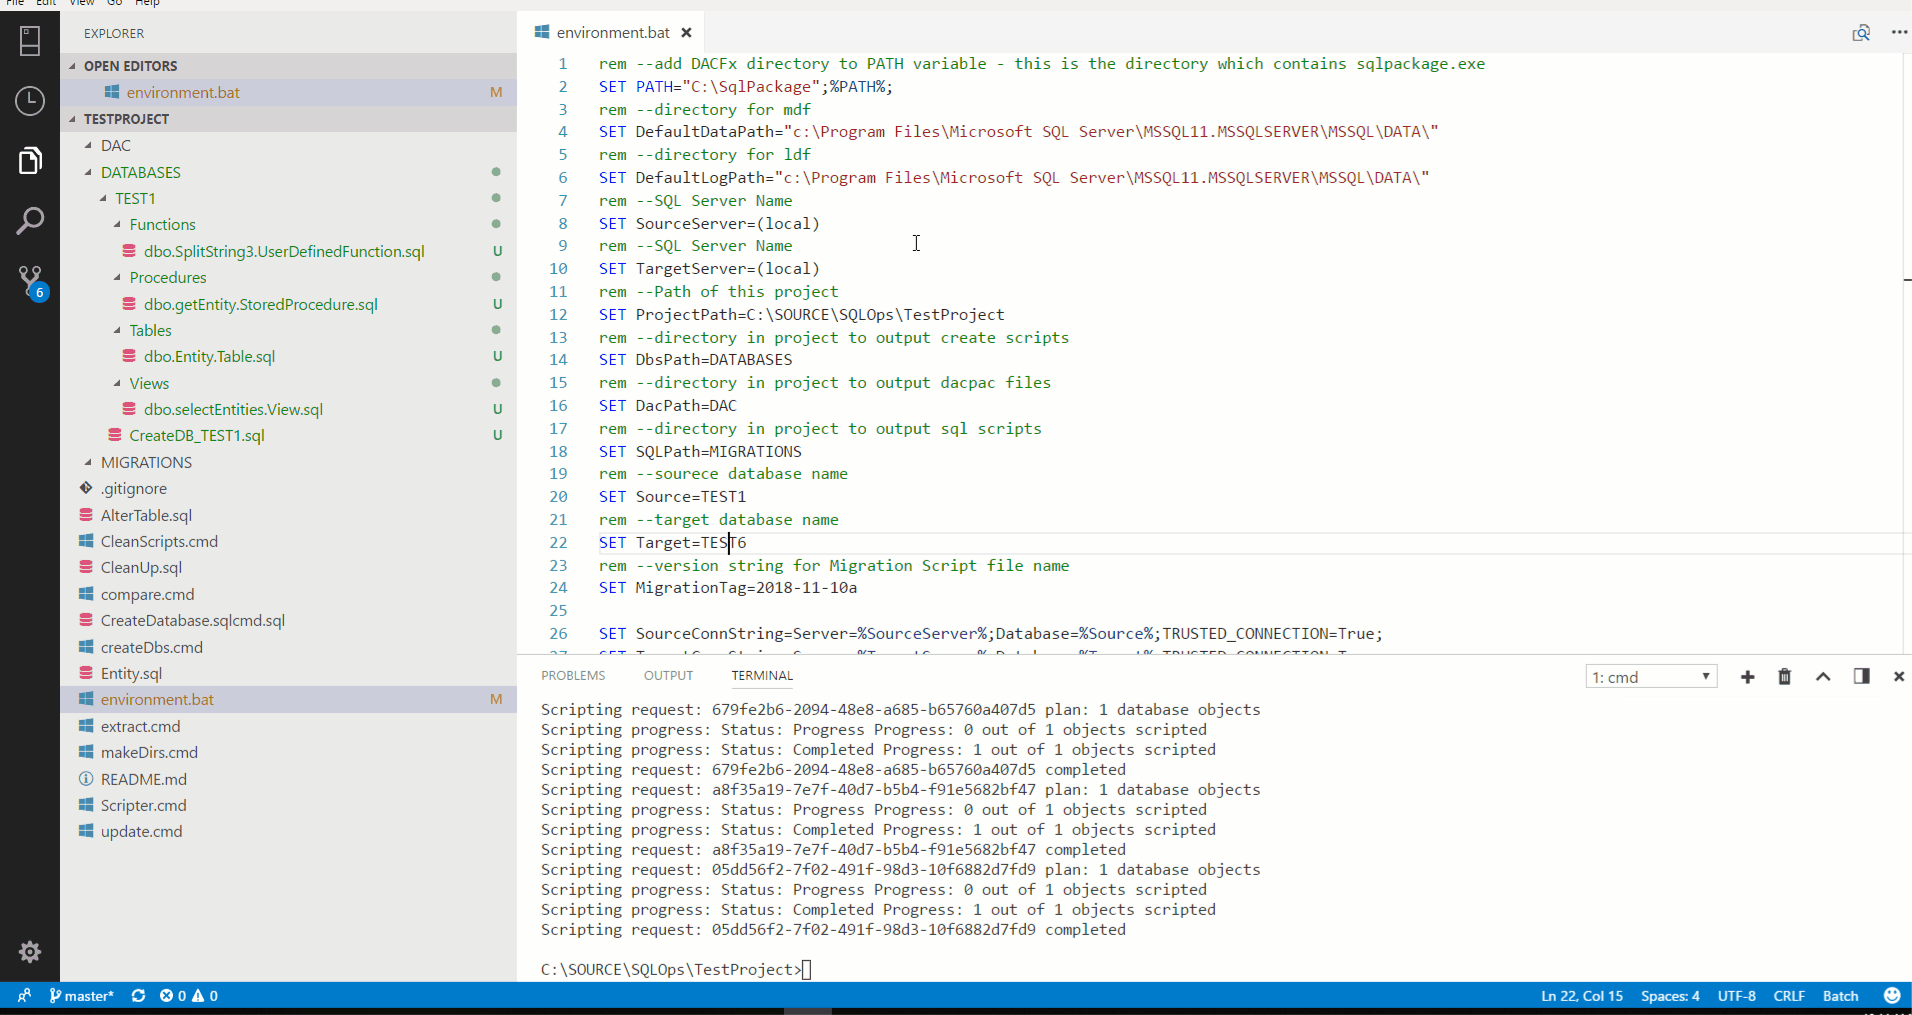1912x1015 pixels.
Task: Open AlterTable.sql file
Action: click(289, 516)
